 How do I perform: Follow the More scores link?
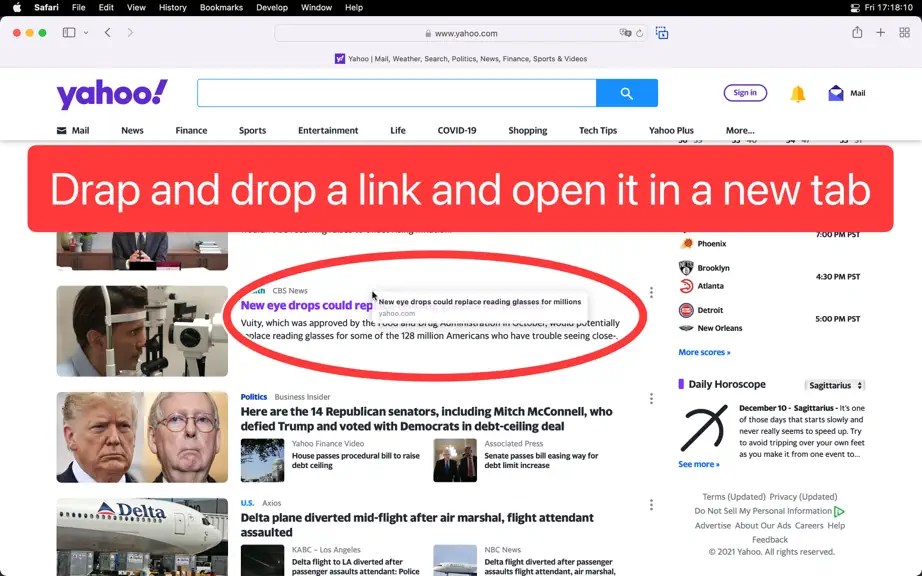tap(704, 352)
